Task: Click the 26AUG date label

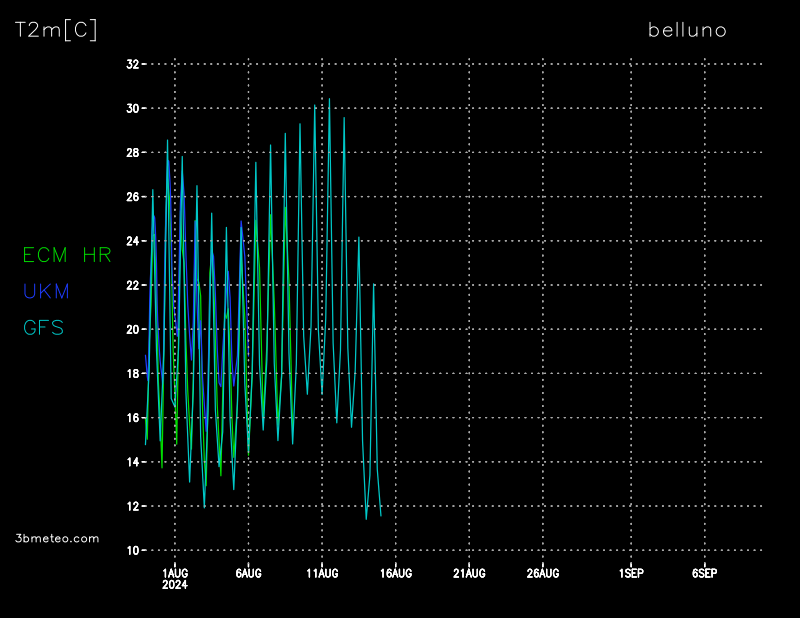Action: coord(542,573)
